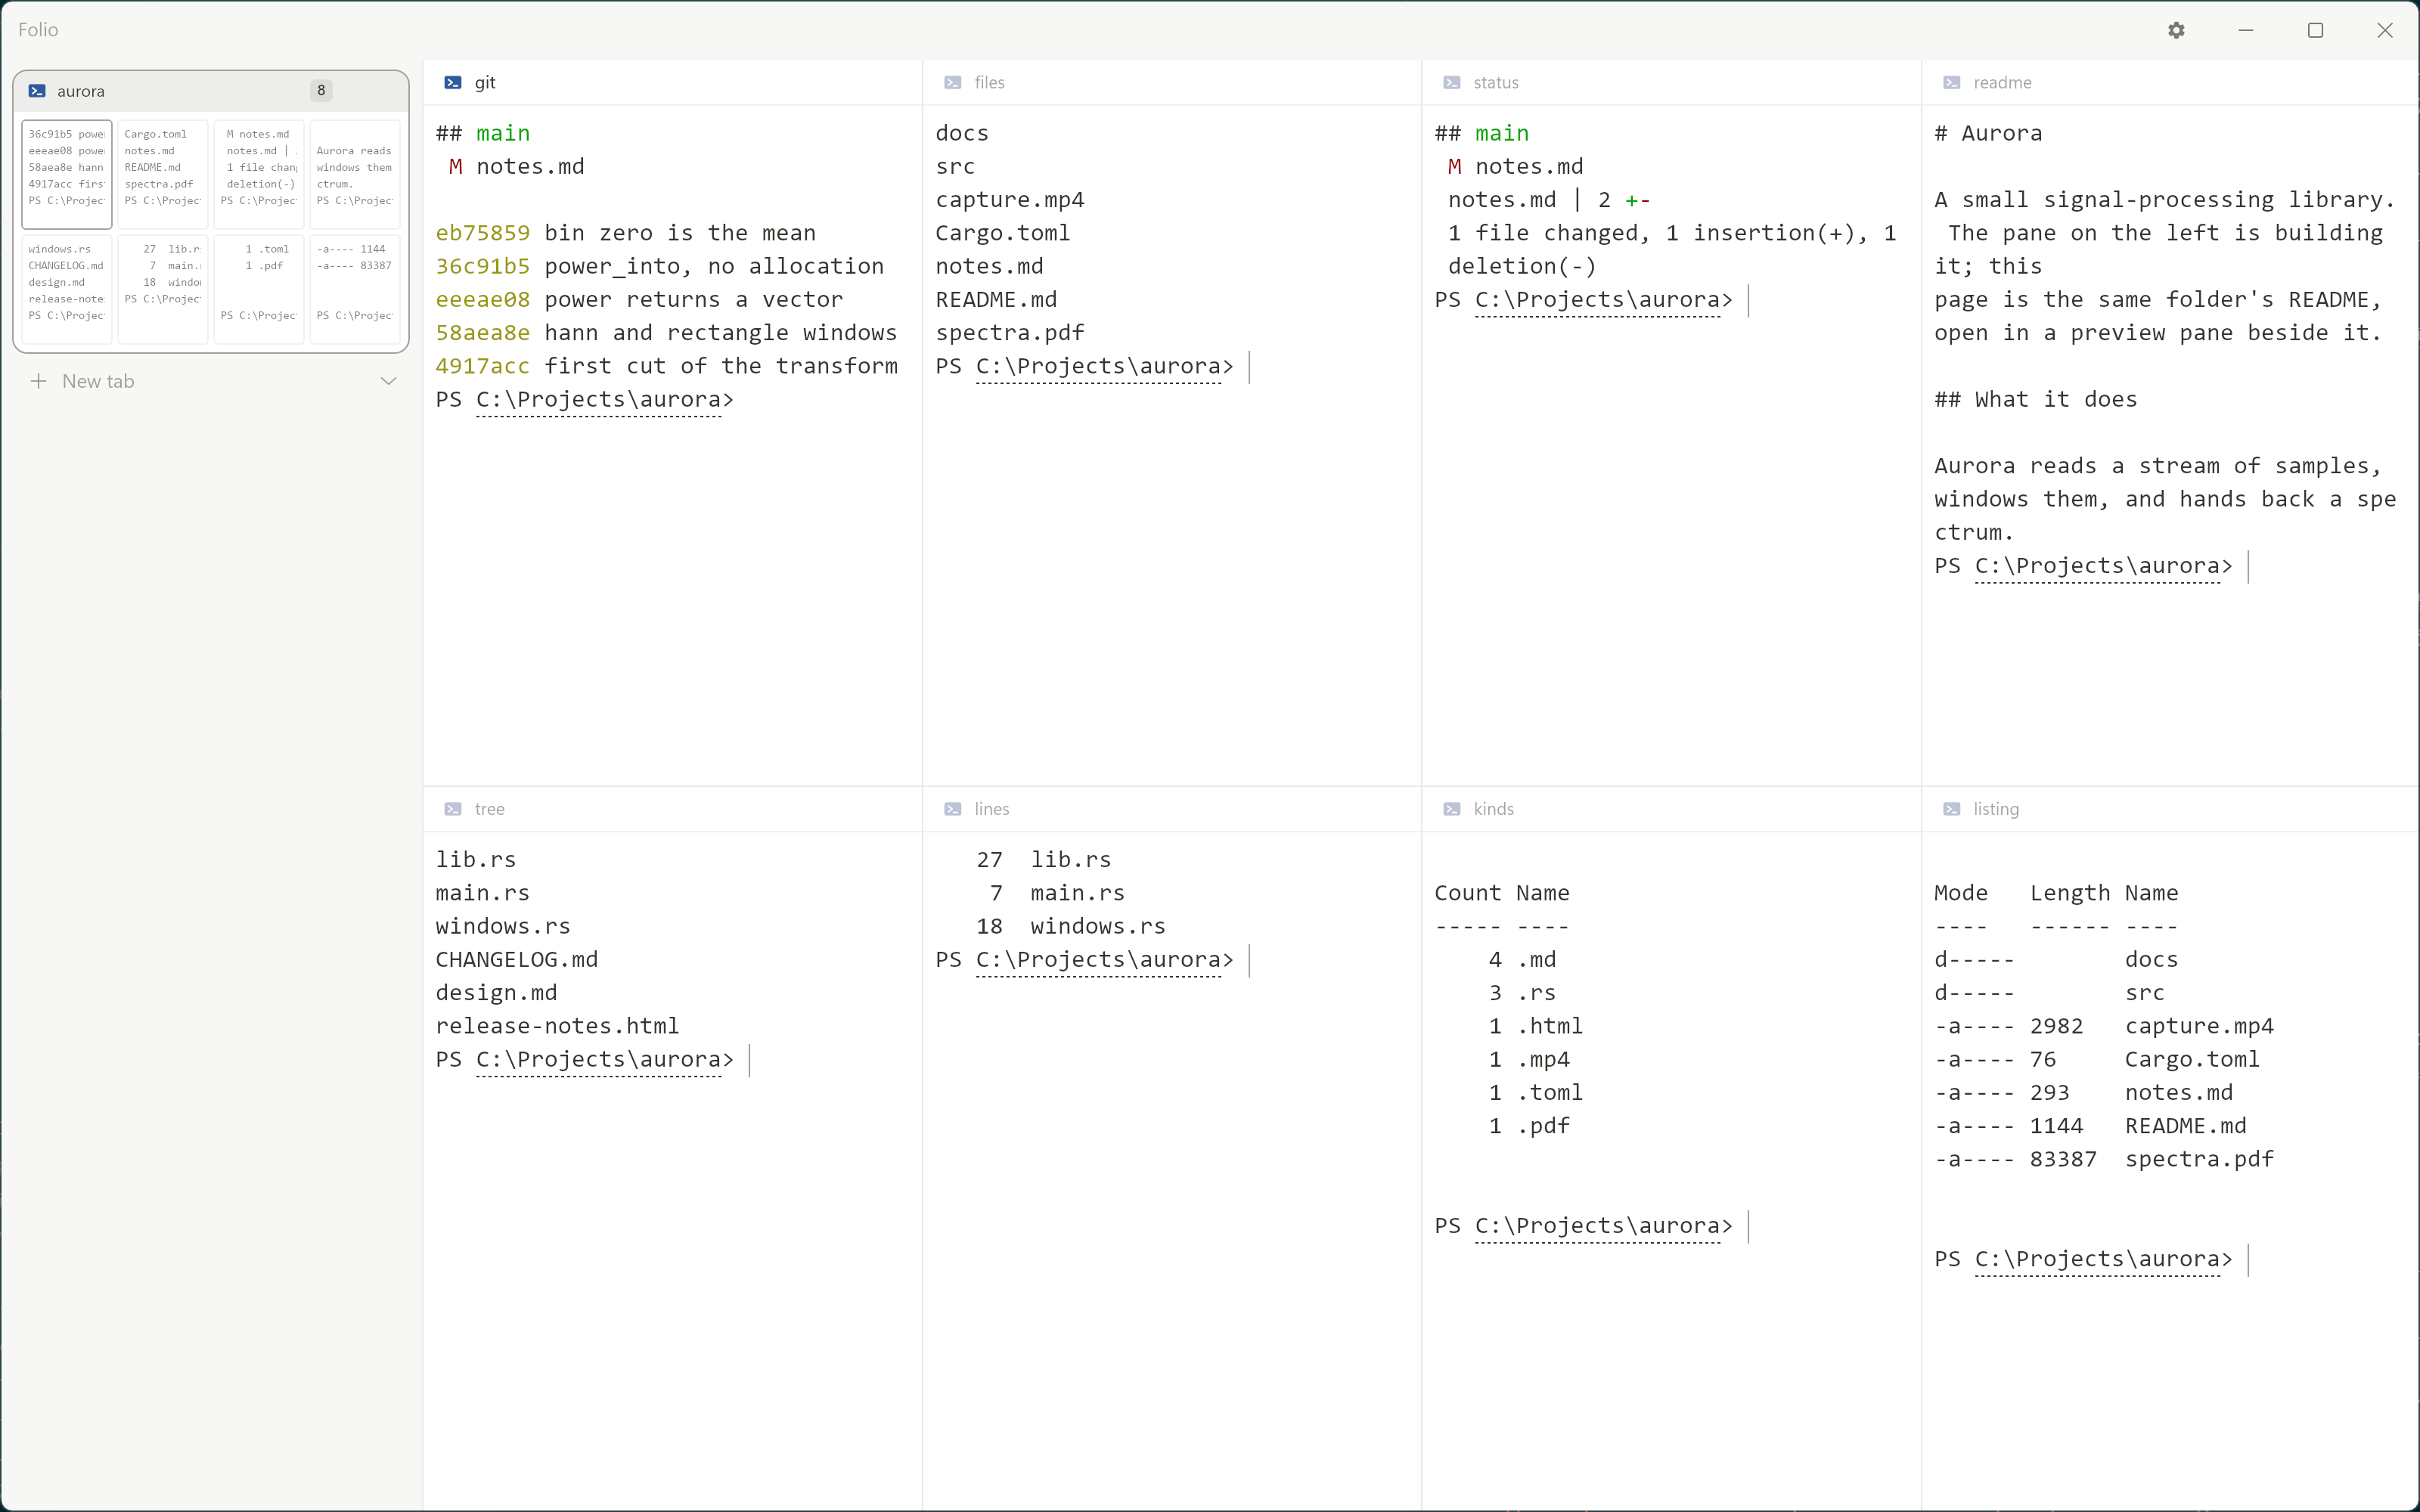Click the terminal icon beside readme pane title
The height and width of the screenshot is (1512, 2420).
pos(1952,83)
